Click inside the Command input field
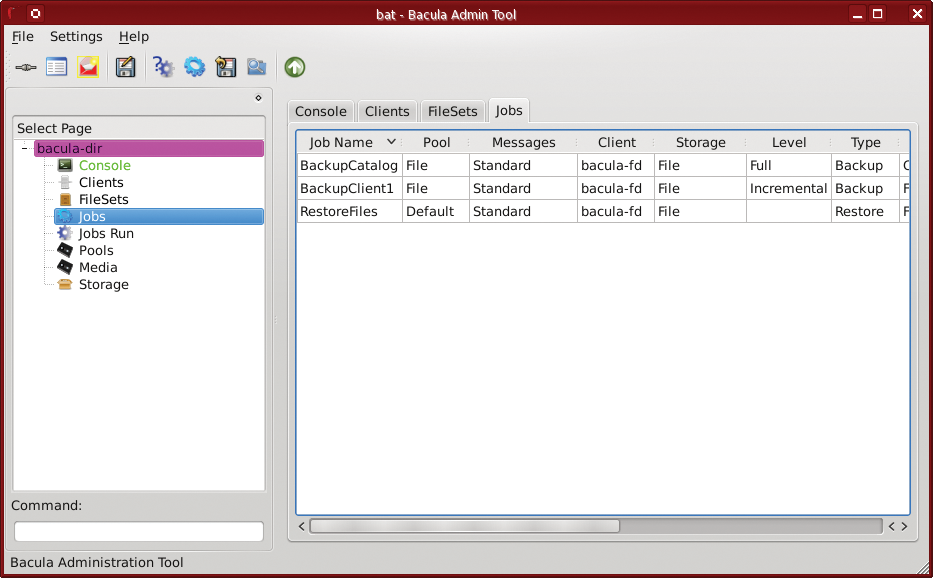Viewport: 933px width, 578px height. click(138, 531)
